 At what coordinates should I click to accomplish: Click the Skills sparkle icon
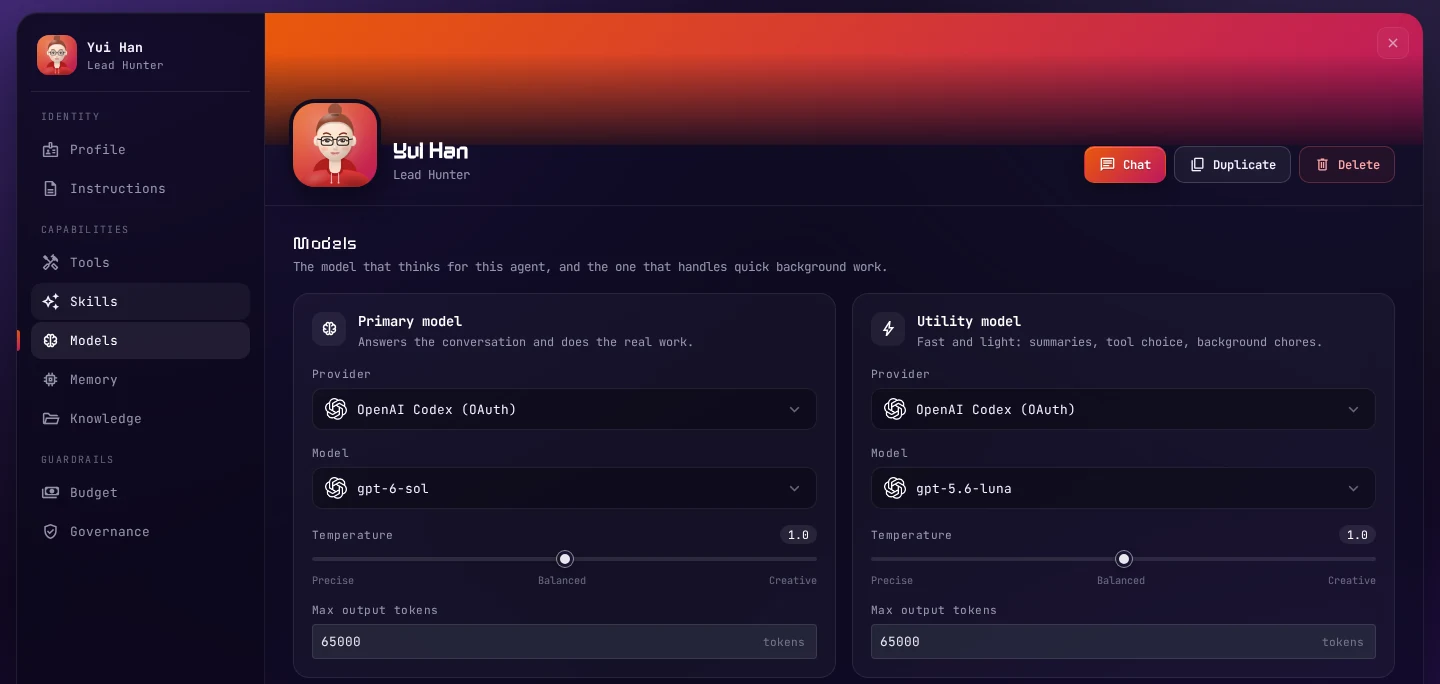click(x=51, y=302)
